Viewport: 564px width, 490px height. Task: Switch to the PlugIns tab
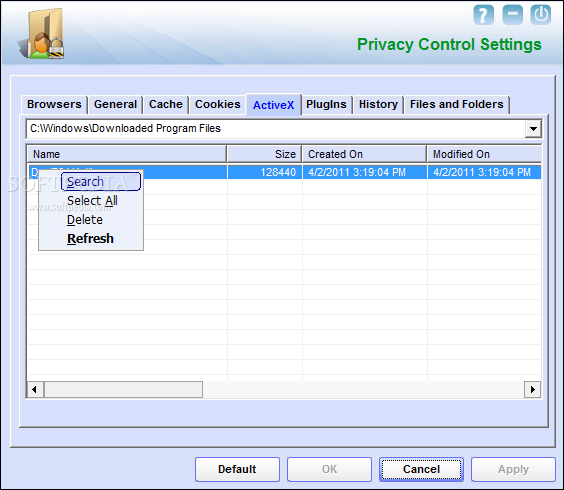pos(326,104)
